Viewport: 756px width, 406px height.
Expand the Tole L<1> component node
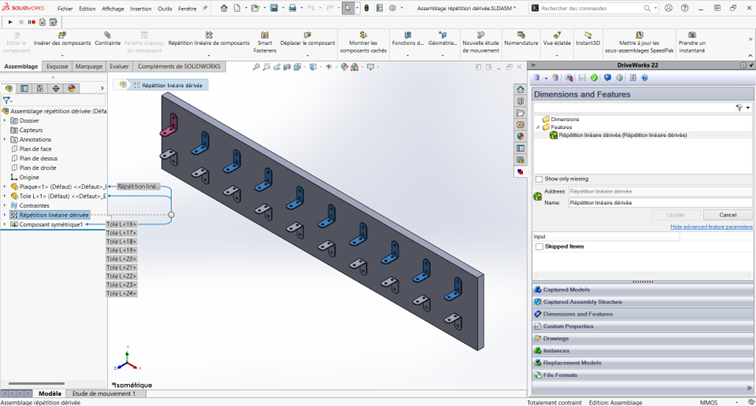click(5, 196)
